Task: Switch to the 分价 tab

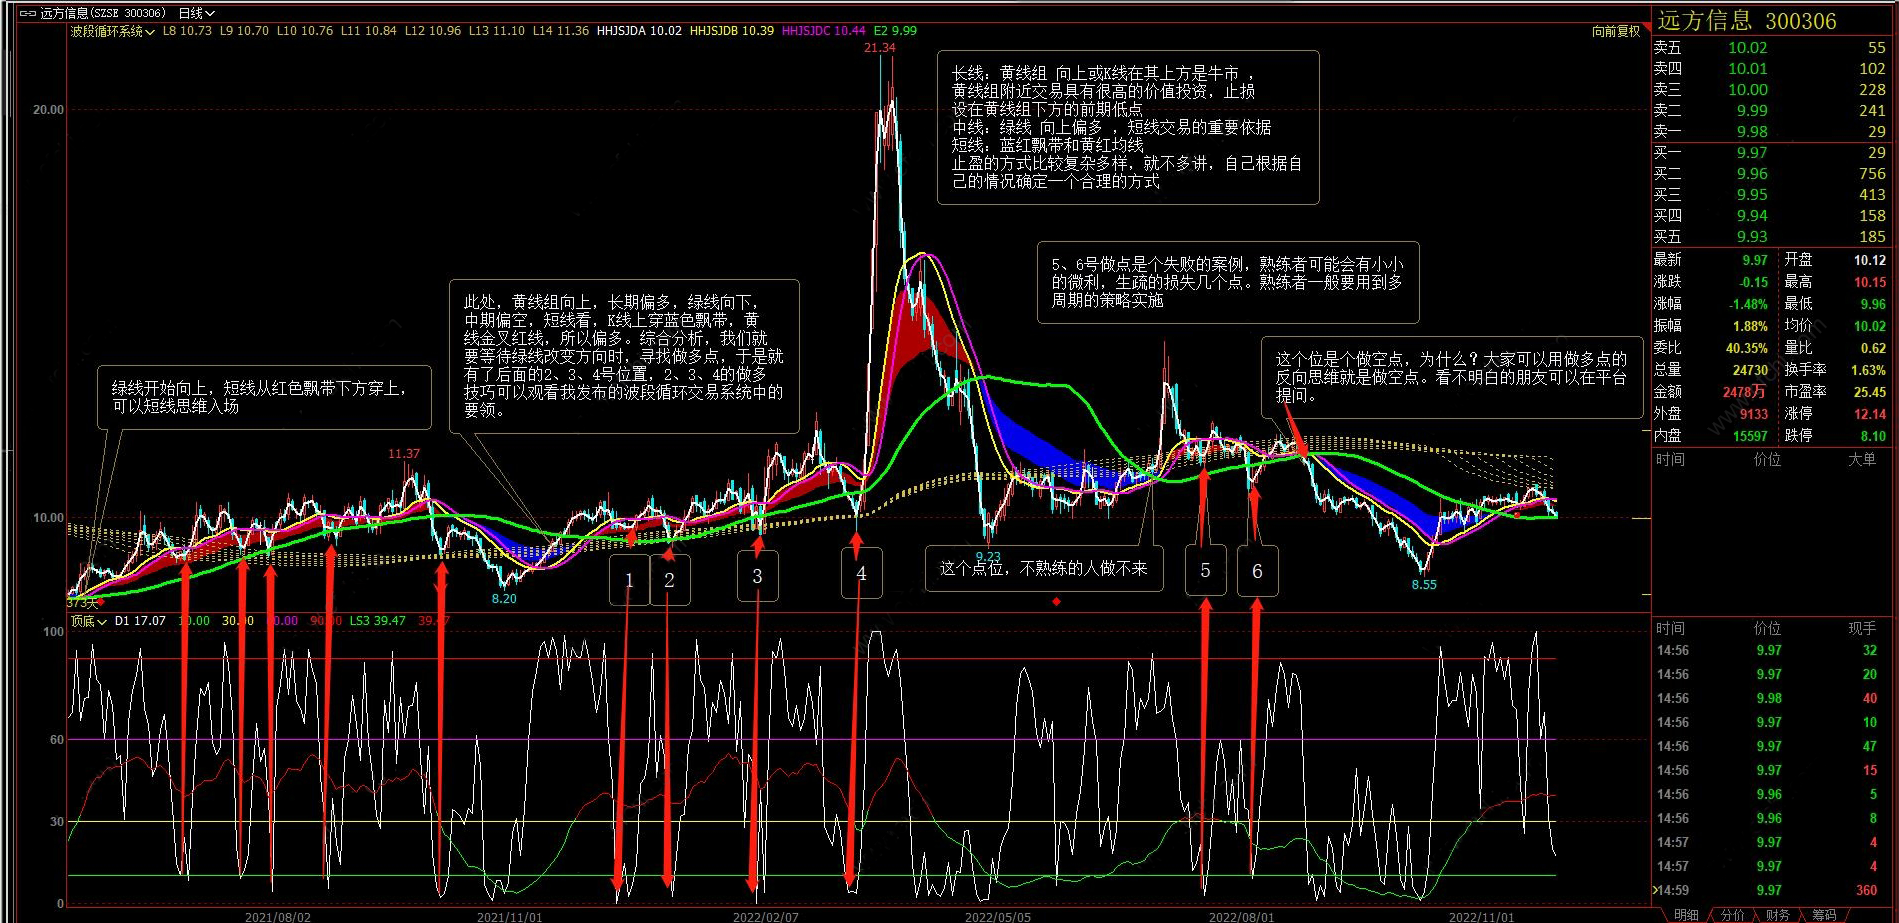Action: coord(1732,914)
